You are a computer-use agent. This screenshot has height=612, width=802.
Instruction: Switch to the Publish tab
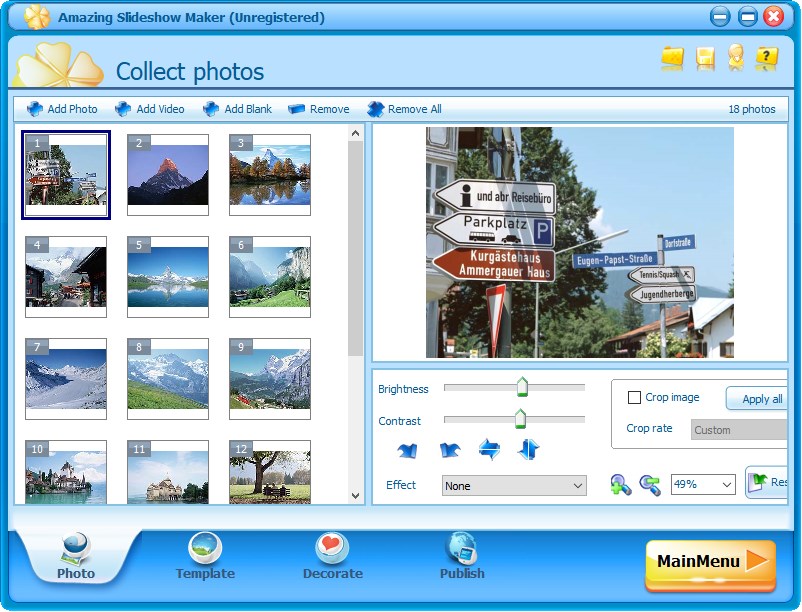coord(462,556)
